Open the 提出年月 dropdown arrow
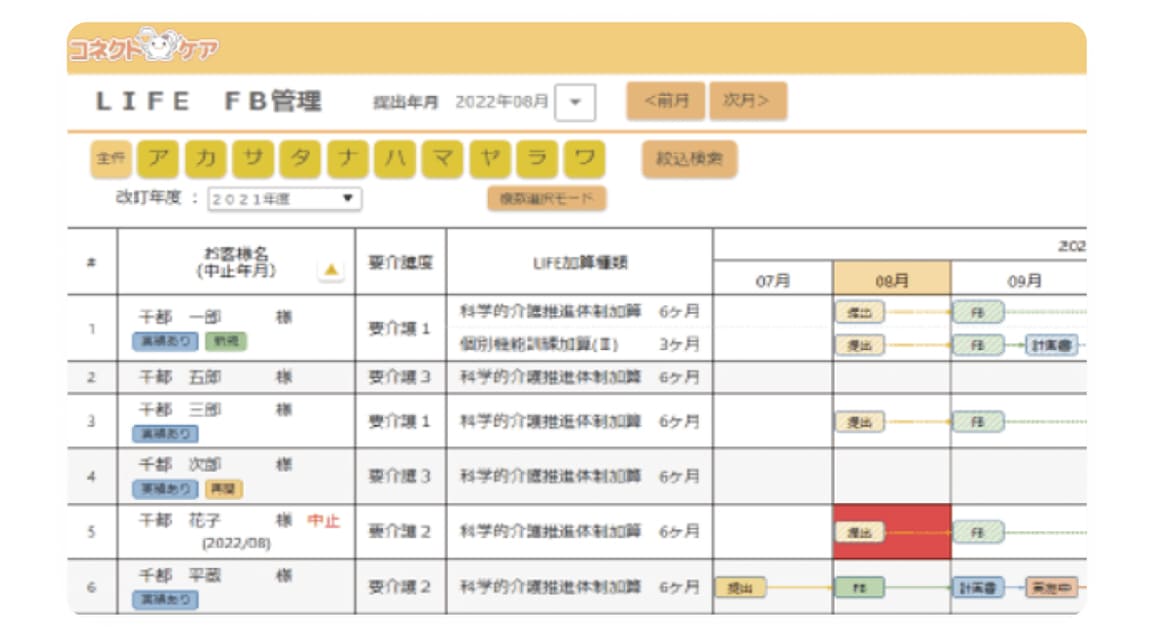Image resolution: width=1152 pixels, height=638 pixels. point(575,102)
